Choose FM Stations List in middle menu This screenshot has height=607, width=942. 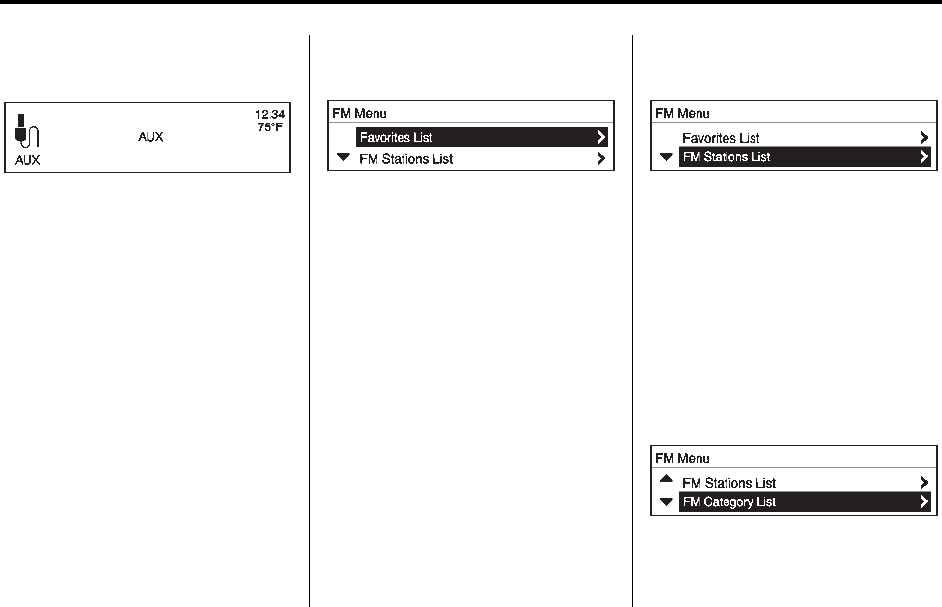406,159
